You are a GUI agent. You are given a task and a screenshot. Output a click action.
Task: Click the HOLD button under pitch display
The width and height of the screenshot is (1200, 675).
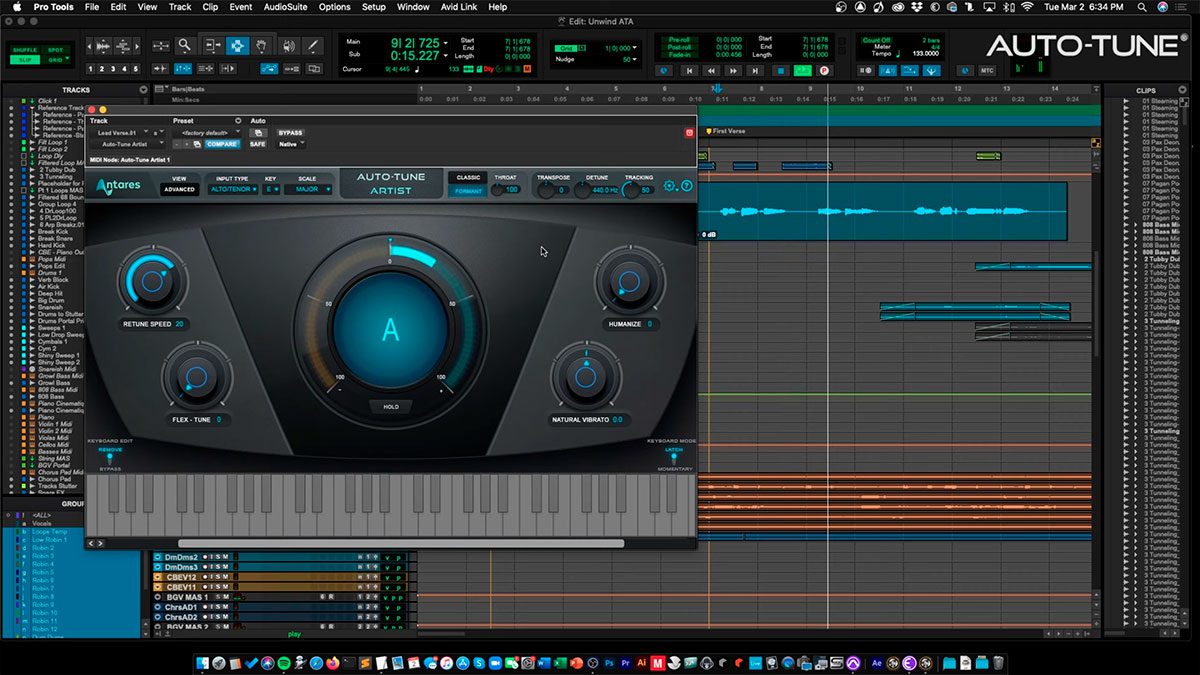[390, 407]
